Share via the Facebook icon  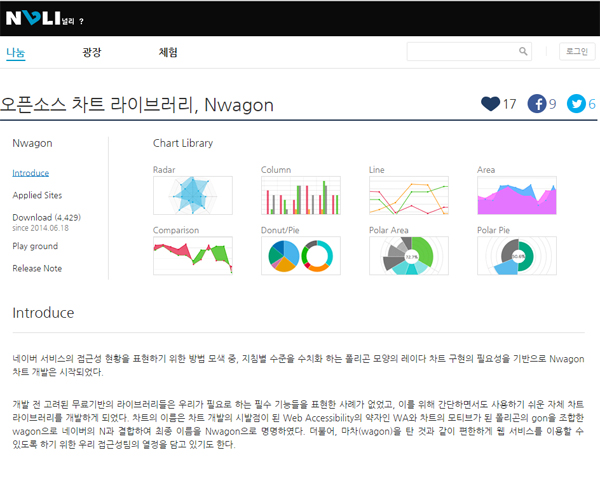pos(537,104)
